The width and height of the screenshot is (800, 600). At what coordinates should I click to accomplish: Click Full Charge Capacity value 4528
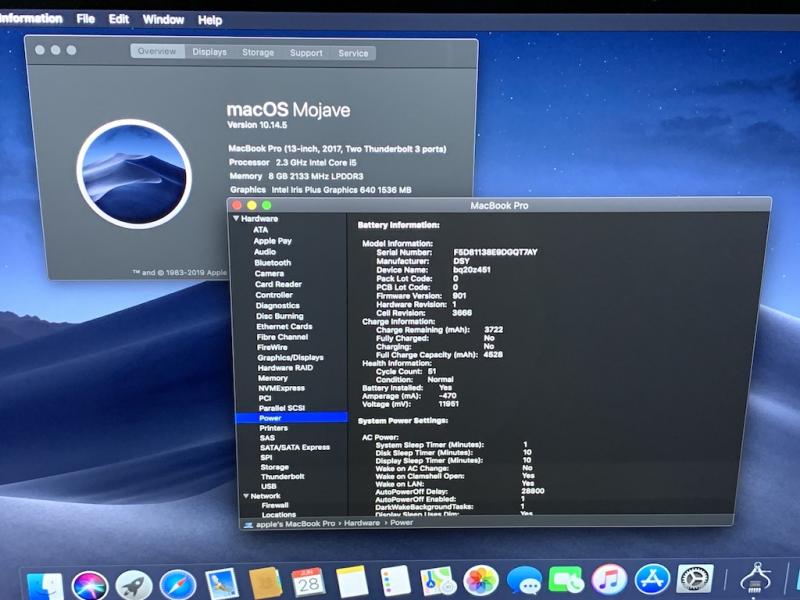(x=493, y=354)
